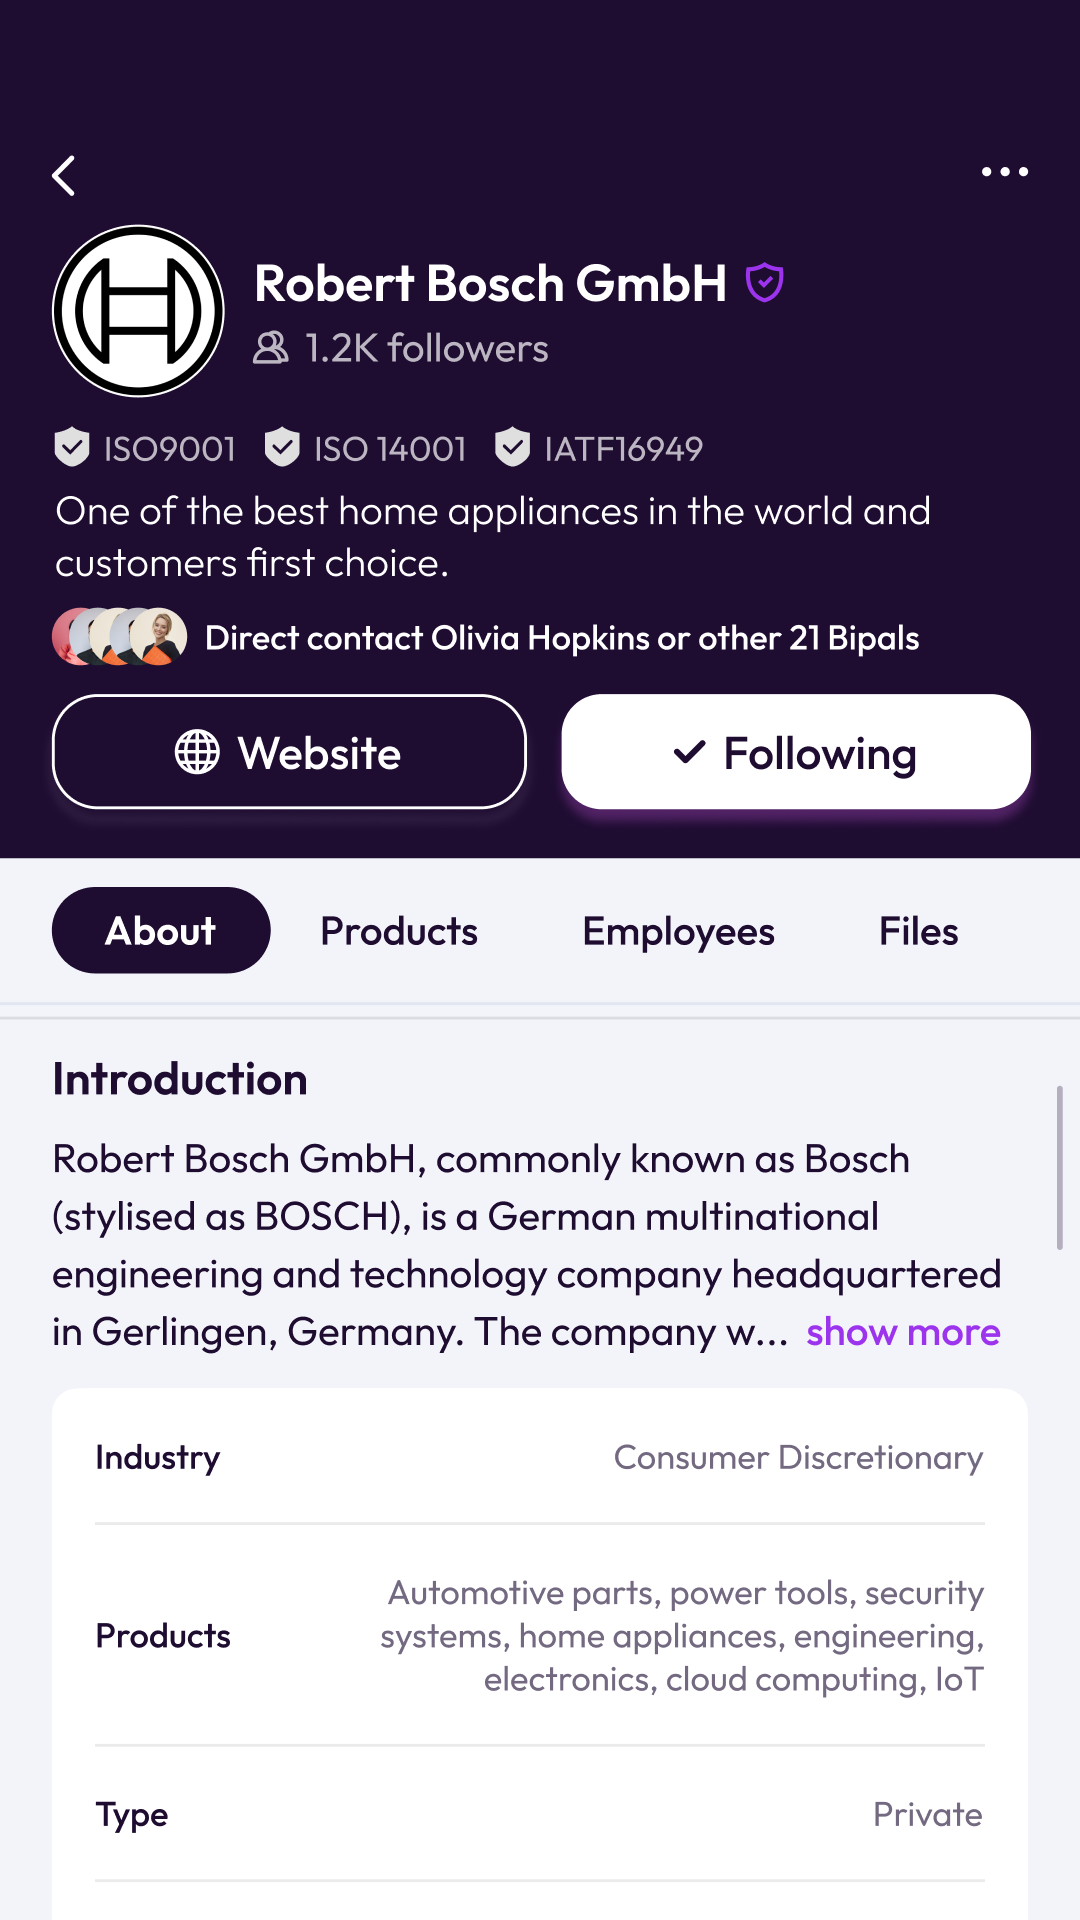
Task: Open the three-dot more options menu
Action: click(1004, 172)
